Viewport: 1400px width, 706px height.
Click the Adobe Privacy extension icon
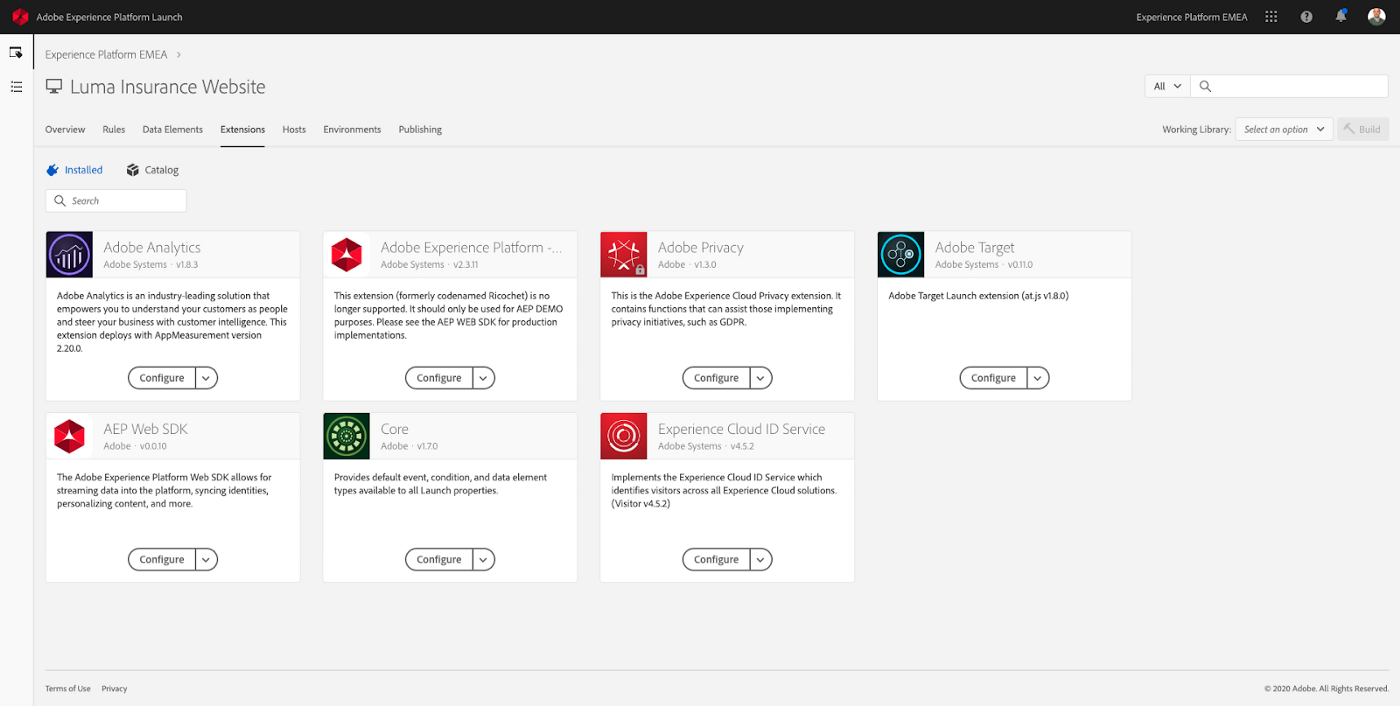[623, 254]
